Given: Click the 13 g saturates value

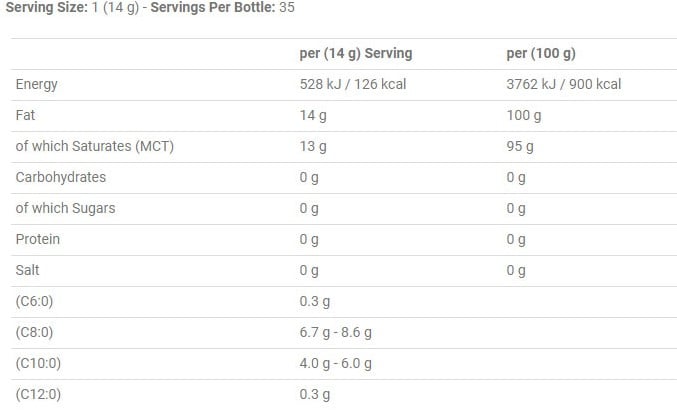Looking at the screenshot, I should (x=313, y=146).
